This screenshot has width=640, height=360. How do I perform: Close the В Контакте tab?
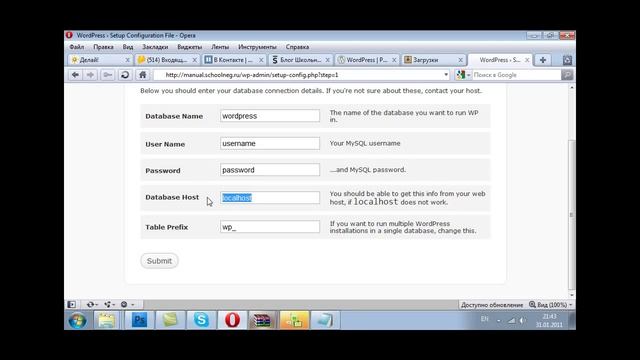(x=261, y=60)
